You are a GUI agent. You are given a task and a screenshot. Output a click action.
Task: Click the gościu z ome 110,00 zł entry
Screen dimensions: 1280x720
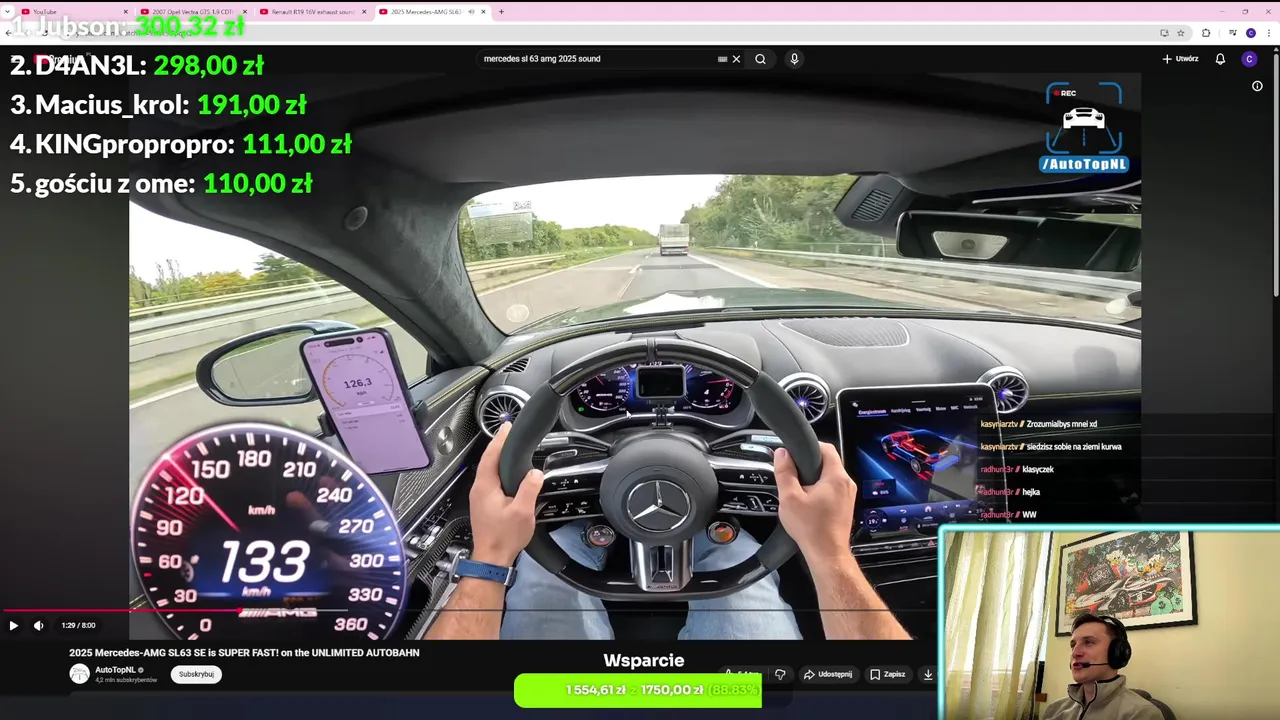(161, 183)
